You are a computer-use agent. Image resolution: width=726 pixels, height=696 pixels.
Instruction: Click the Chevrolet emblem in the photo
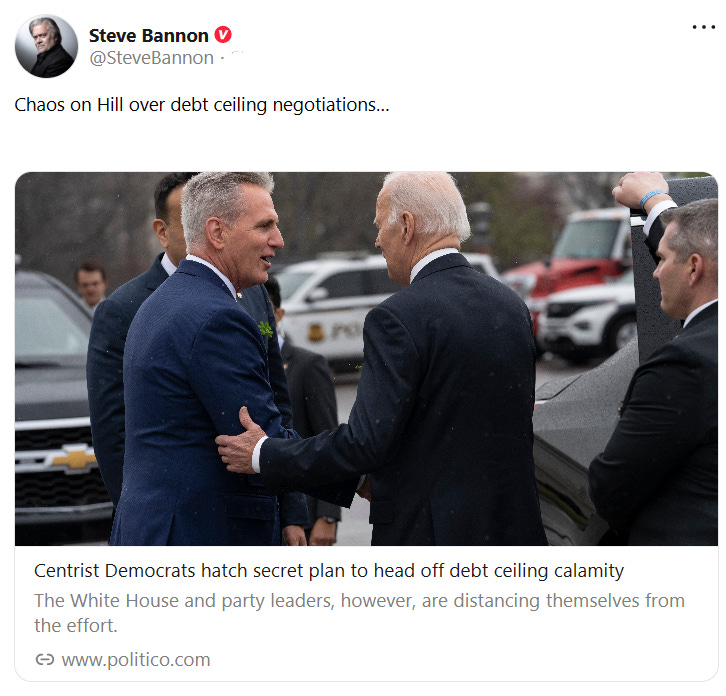(73, 458)
